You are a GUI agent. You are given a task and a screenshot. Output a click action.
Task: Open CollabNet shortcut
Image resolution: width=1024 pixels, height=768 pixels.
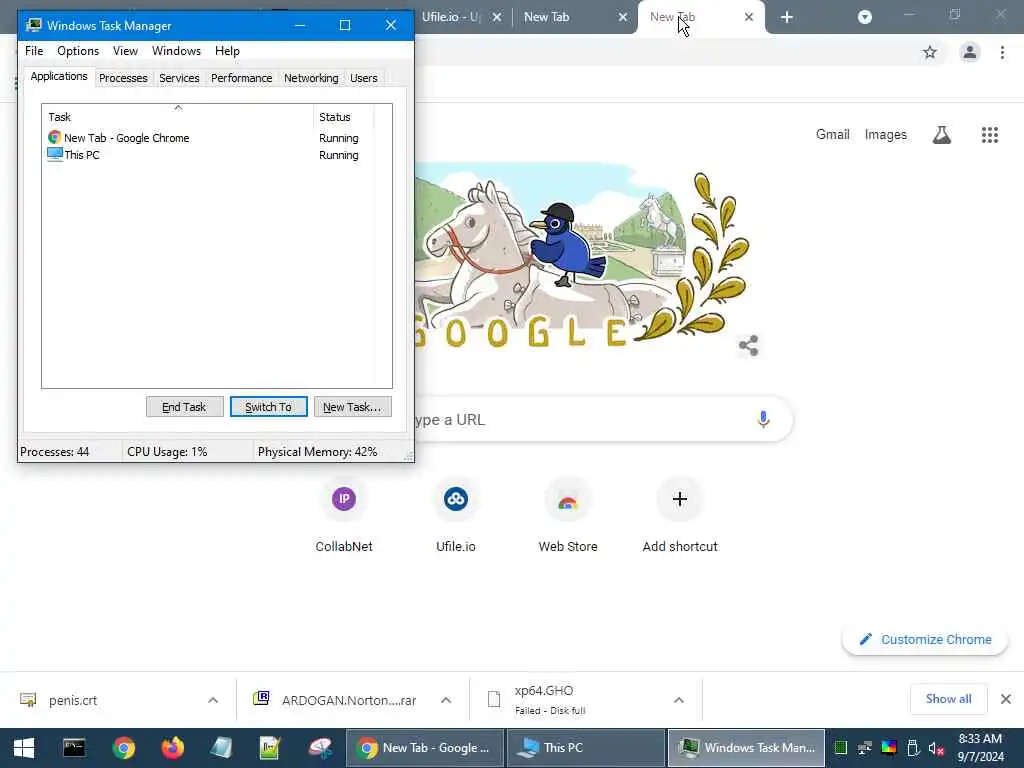tap(344, 516)
